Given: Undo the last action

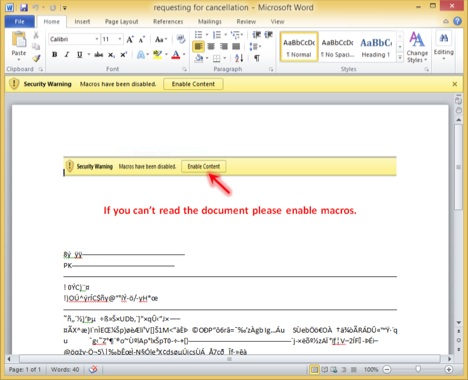Looking at the screenshot, I should click(36, 7).
